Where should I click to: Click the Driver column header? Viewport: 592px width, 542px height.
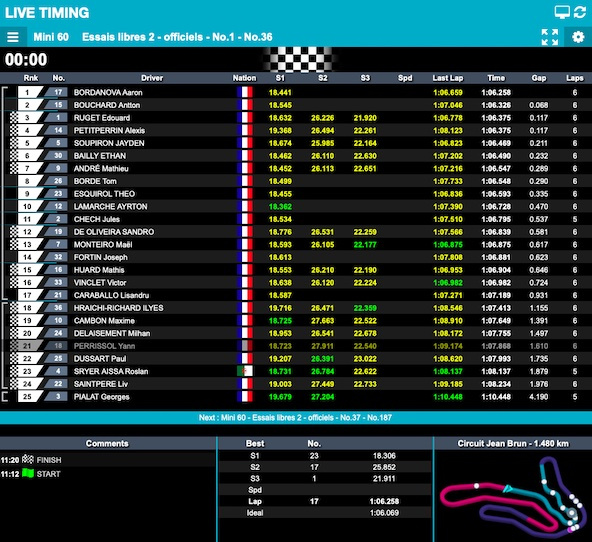pos(152,78)
